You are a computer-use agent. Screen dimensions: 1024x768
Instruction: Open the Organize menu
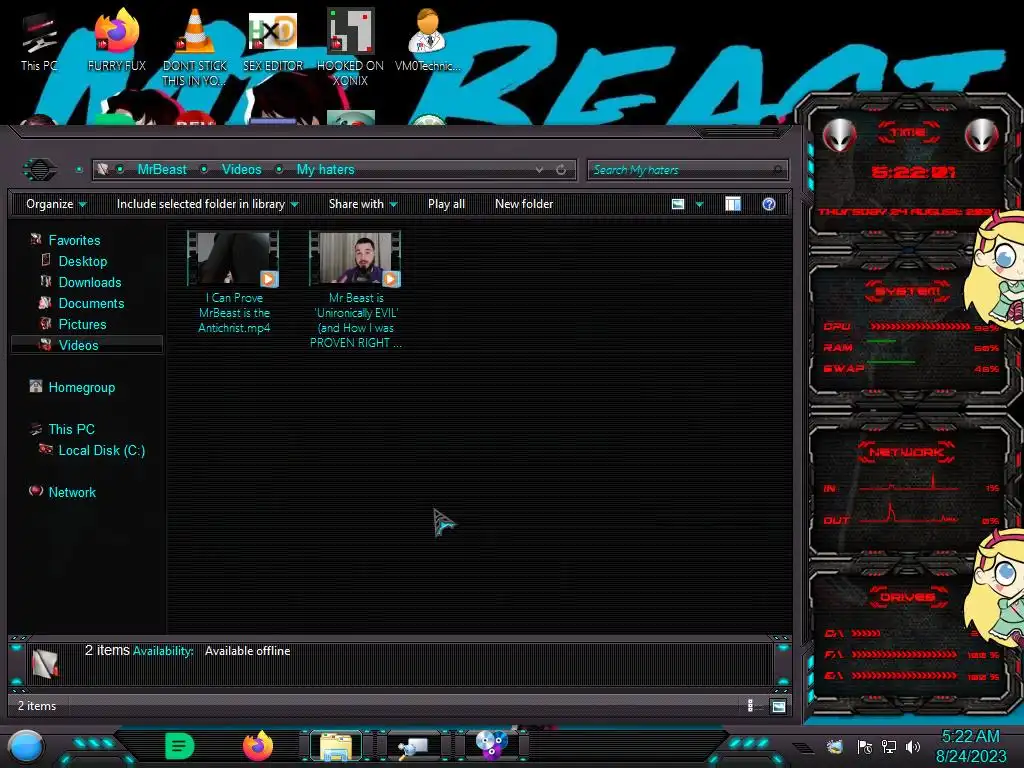tap(56, 204)
